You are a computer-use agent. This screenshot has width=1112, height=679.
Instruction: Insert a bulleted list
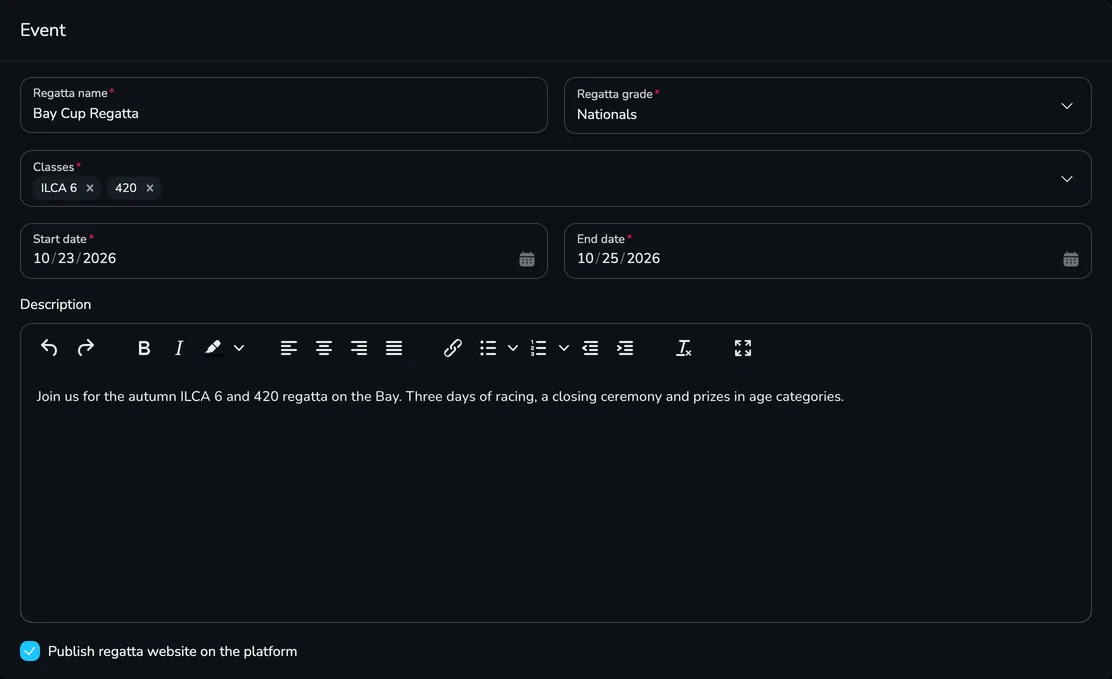click(488, 348)
